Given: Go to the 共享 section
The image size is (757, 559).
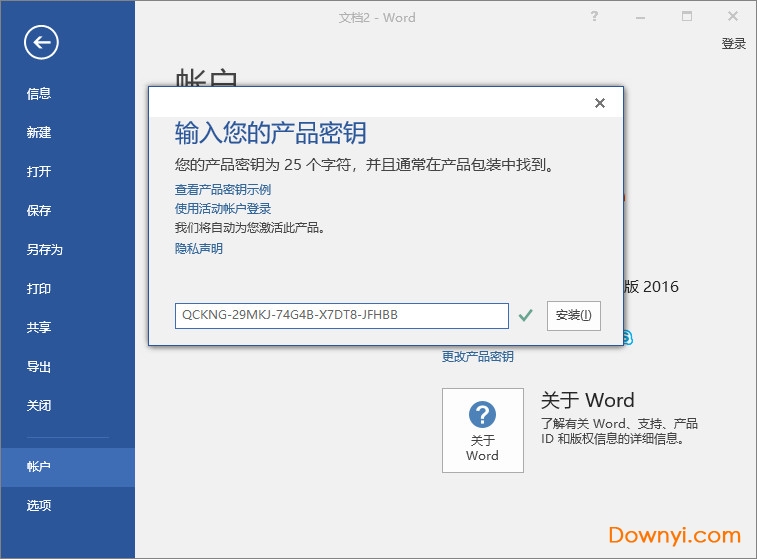Looking at the screenshot, I should pyautogui.click(x=39, y=328).
